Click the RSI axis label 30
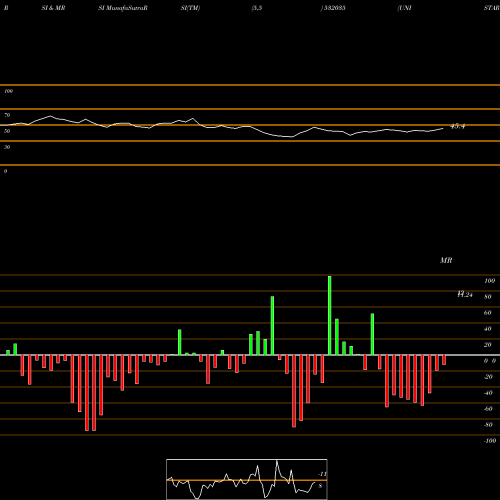500x500 pixels. (x=7, y=147)
